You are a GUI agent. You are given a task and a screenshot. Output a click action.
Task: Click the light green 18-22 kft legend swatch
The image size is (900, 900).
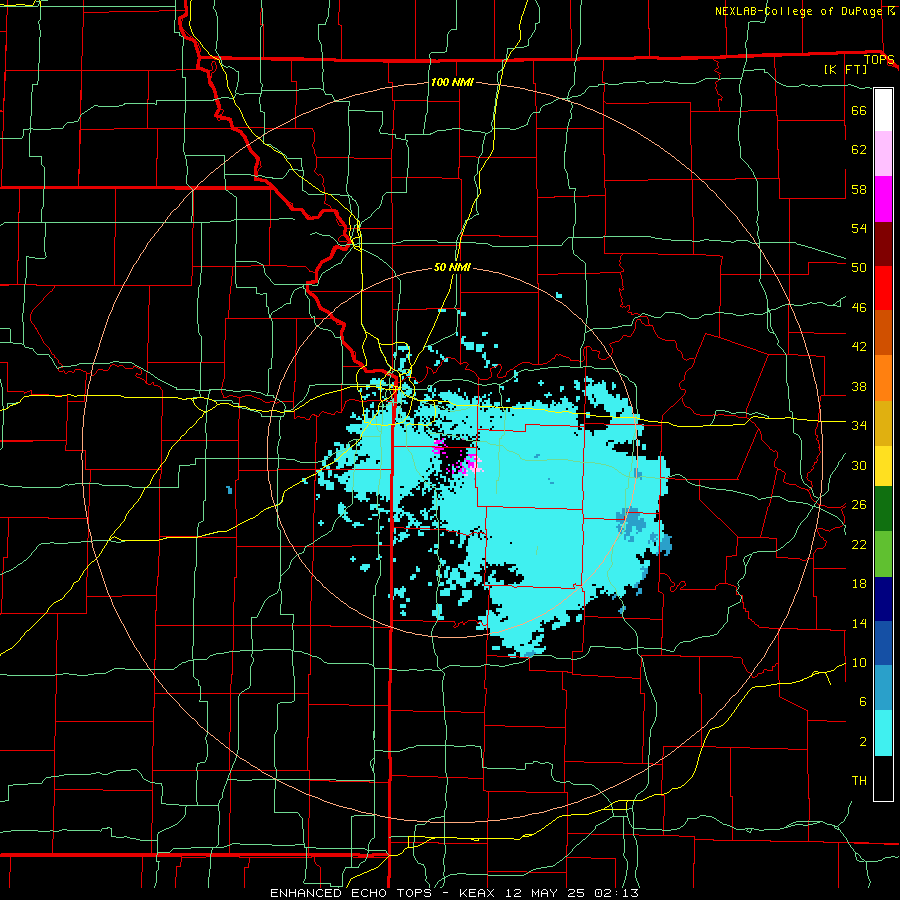883,554
